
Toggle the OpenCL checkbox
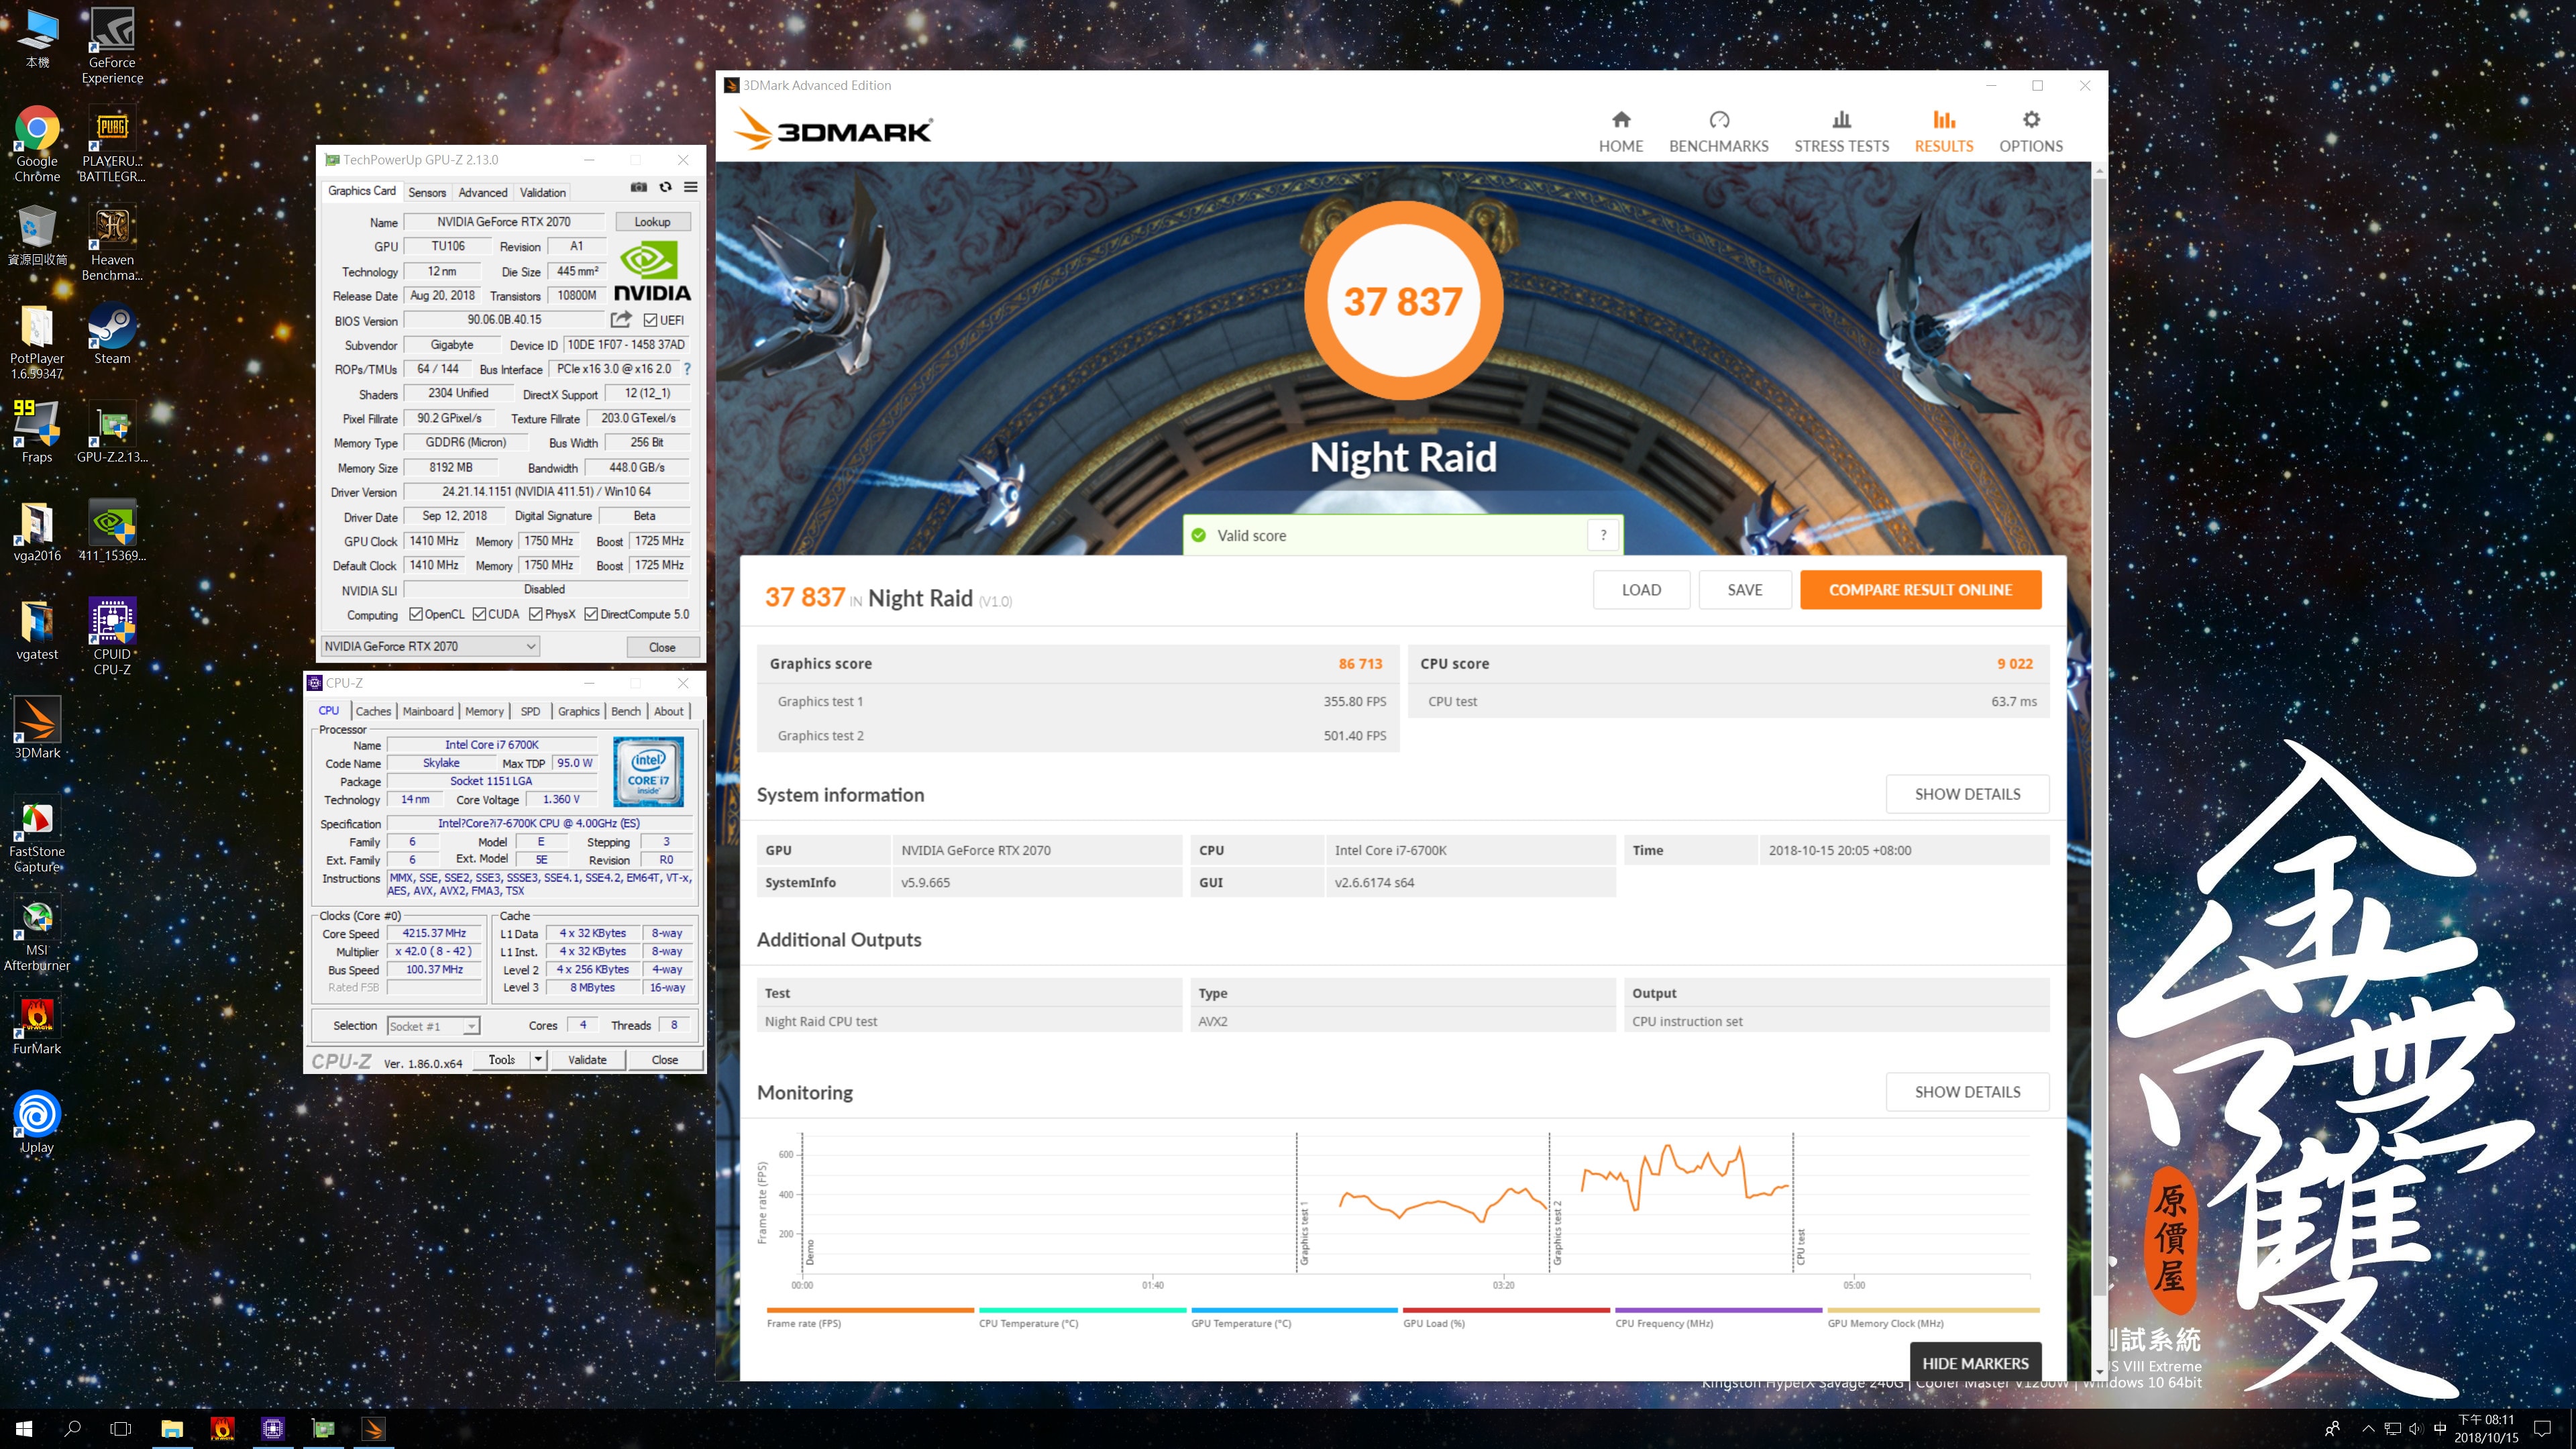(x=415, y=614)
